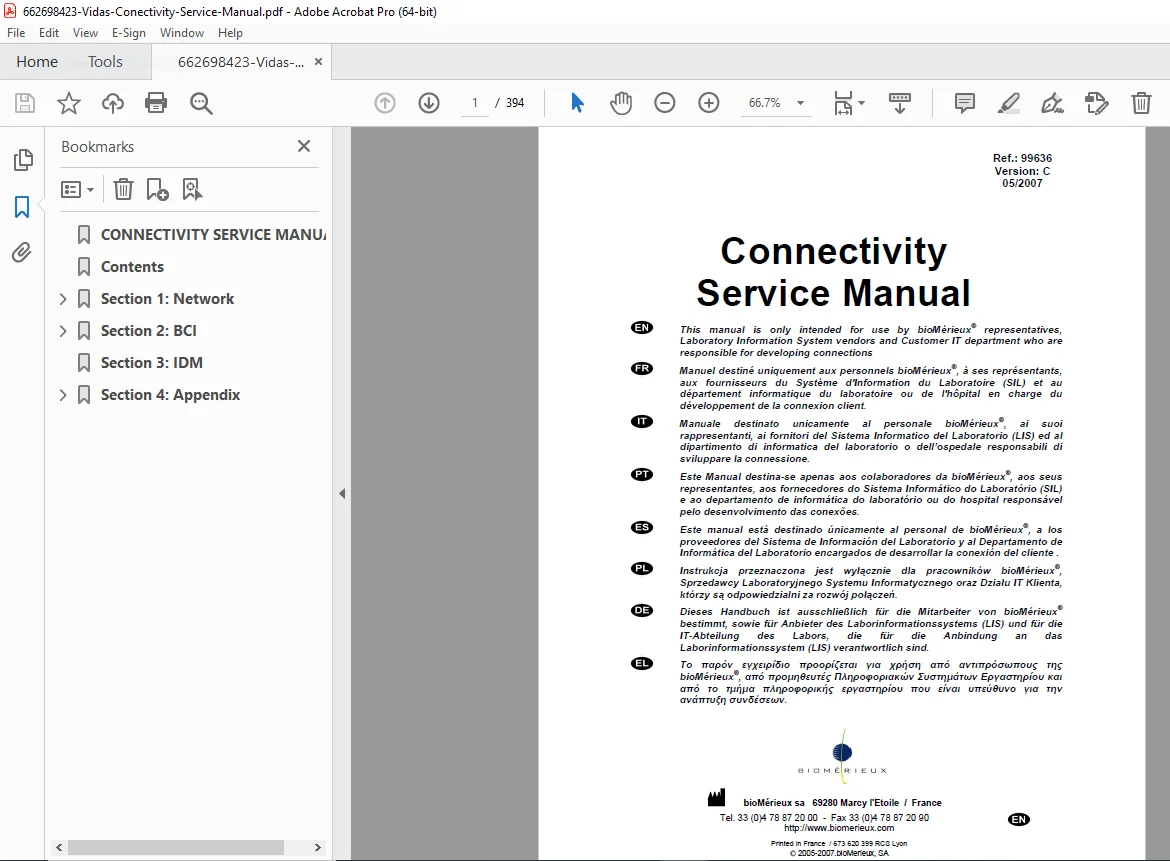Viewport: 1170px width, 861px height.
Task: Delete selected bookmark trash icon
Action: point(123,190)
